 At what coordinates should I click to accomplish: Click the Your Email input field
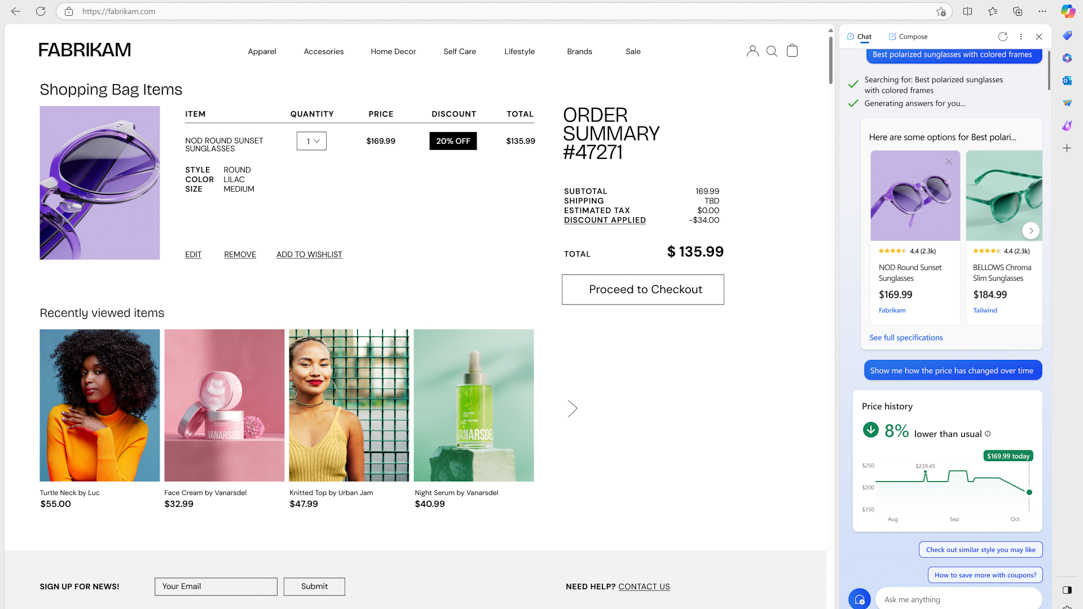point(216,587)
